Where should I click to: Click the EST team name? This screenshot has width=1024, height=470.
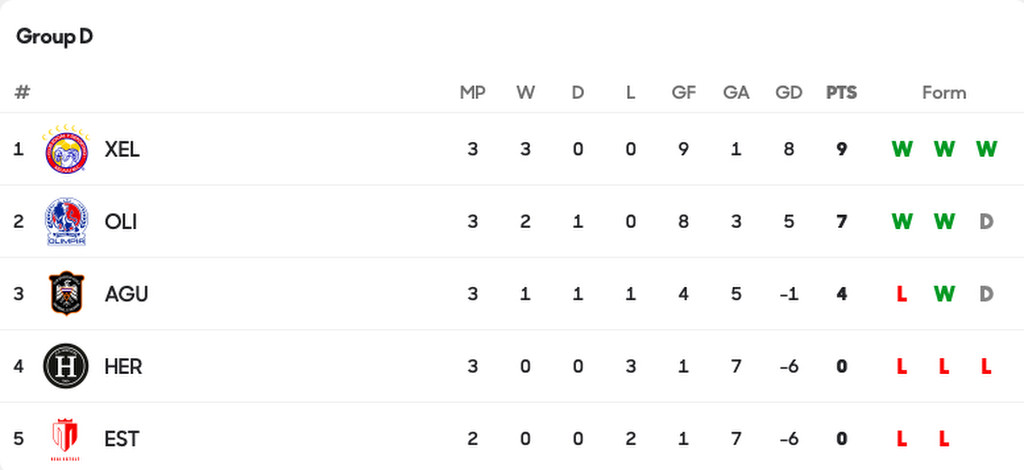(121, 438)
